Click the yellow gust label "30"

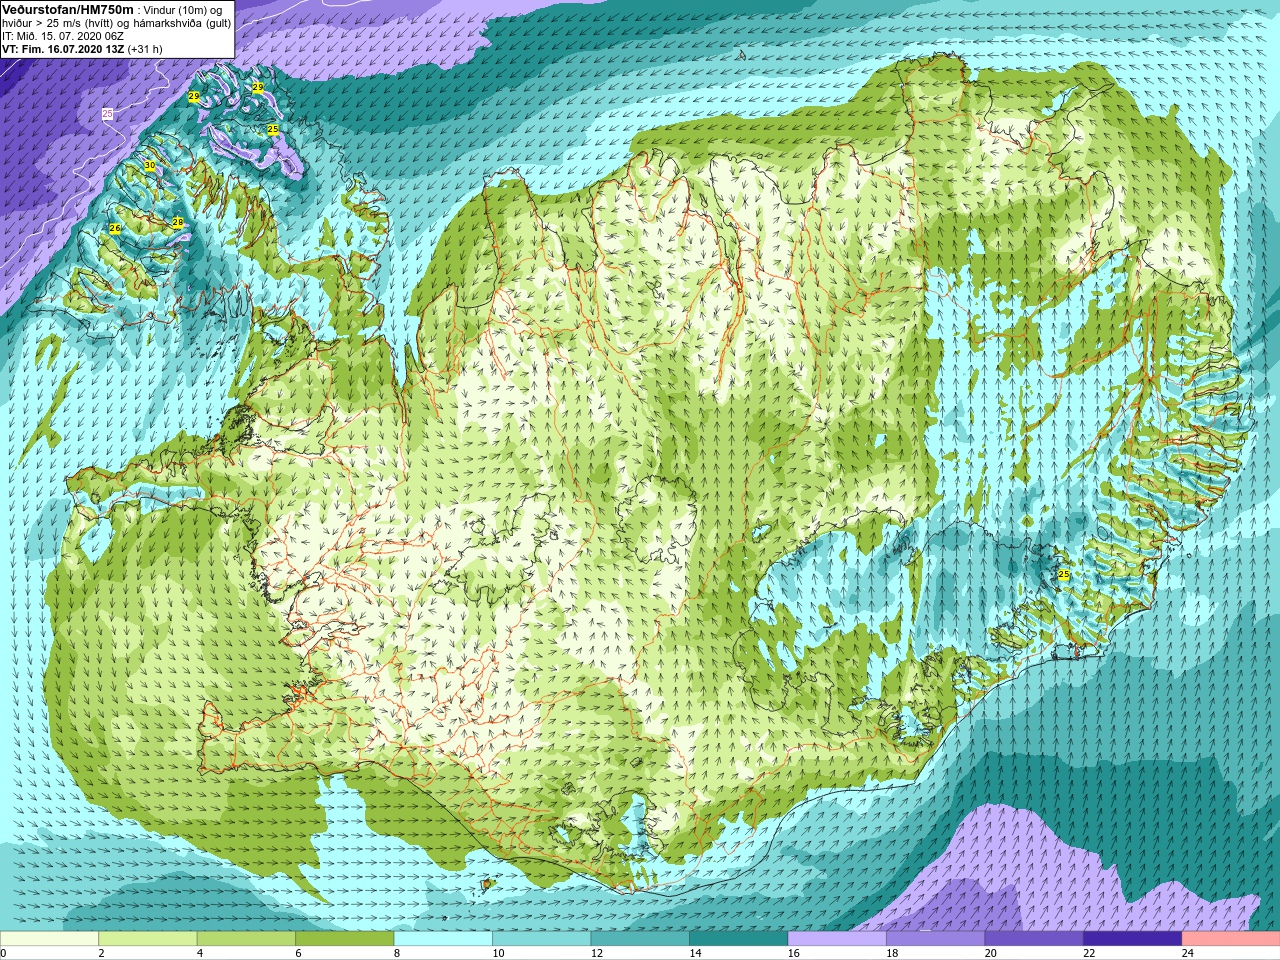click(x=150, y=165)
